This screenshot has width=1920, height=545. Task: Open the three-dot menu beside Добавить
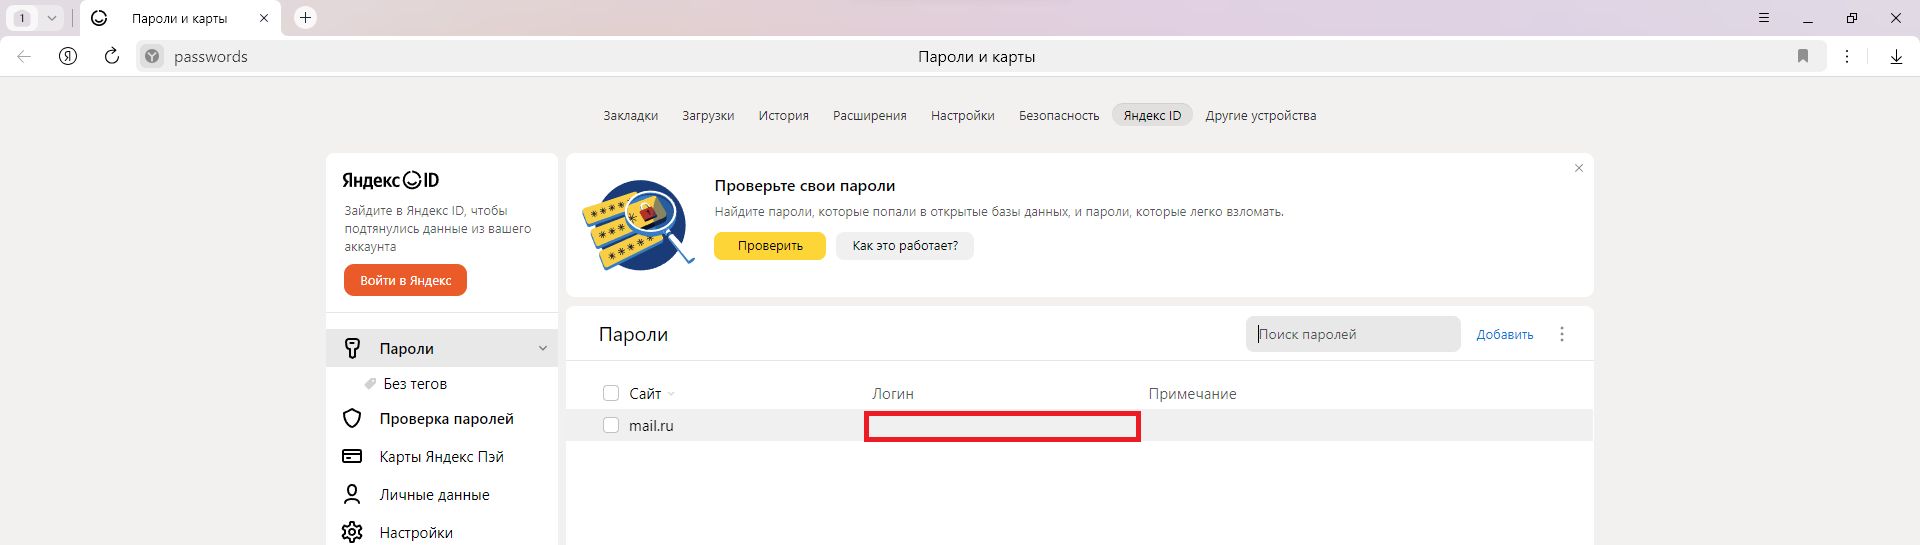click(1562, 335)
